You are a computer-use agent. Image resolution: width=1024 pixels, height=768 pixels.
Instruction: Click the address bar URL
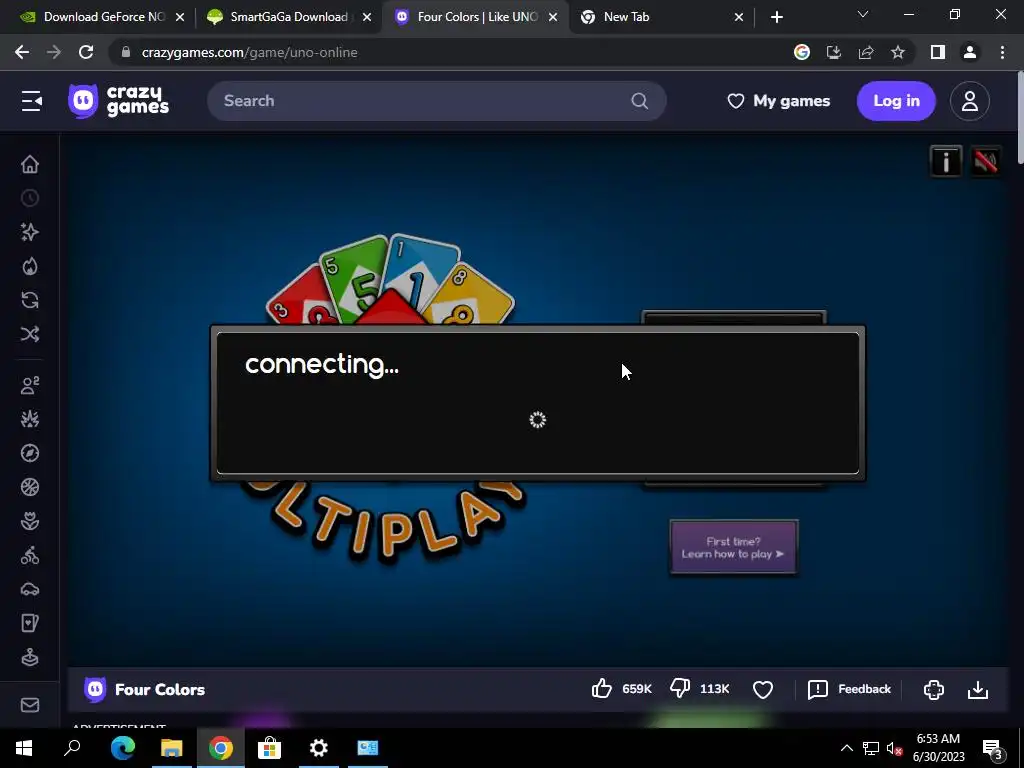249,52
